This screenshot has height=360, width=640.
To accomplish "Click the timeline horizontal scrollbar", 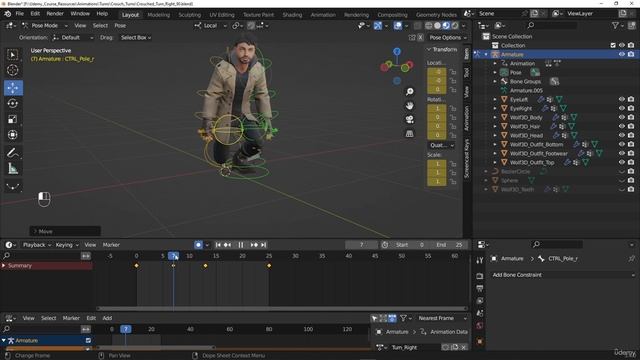I will (x=282, y=309).
